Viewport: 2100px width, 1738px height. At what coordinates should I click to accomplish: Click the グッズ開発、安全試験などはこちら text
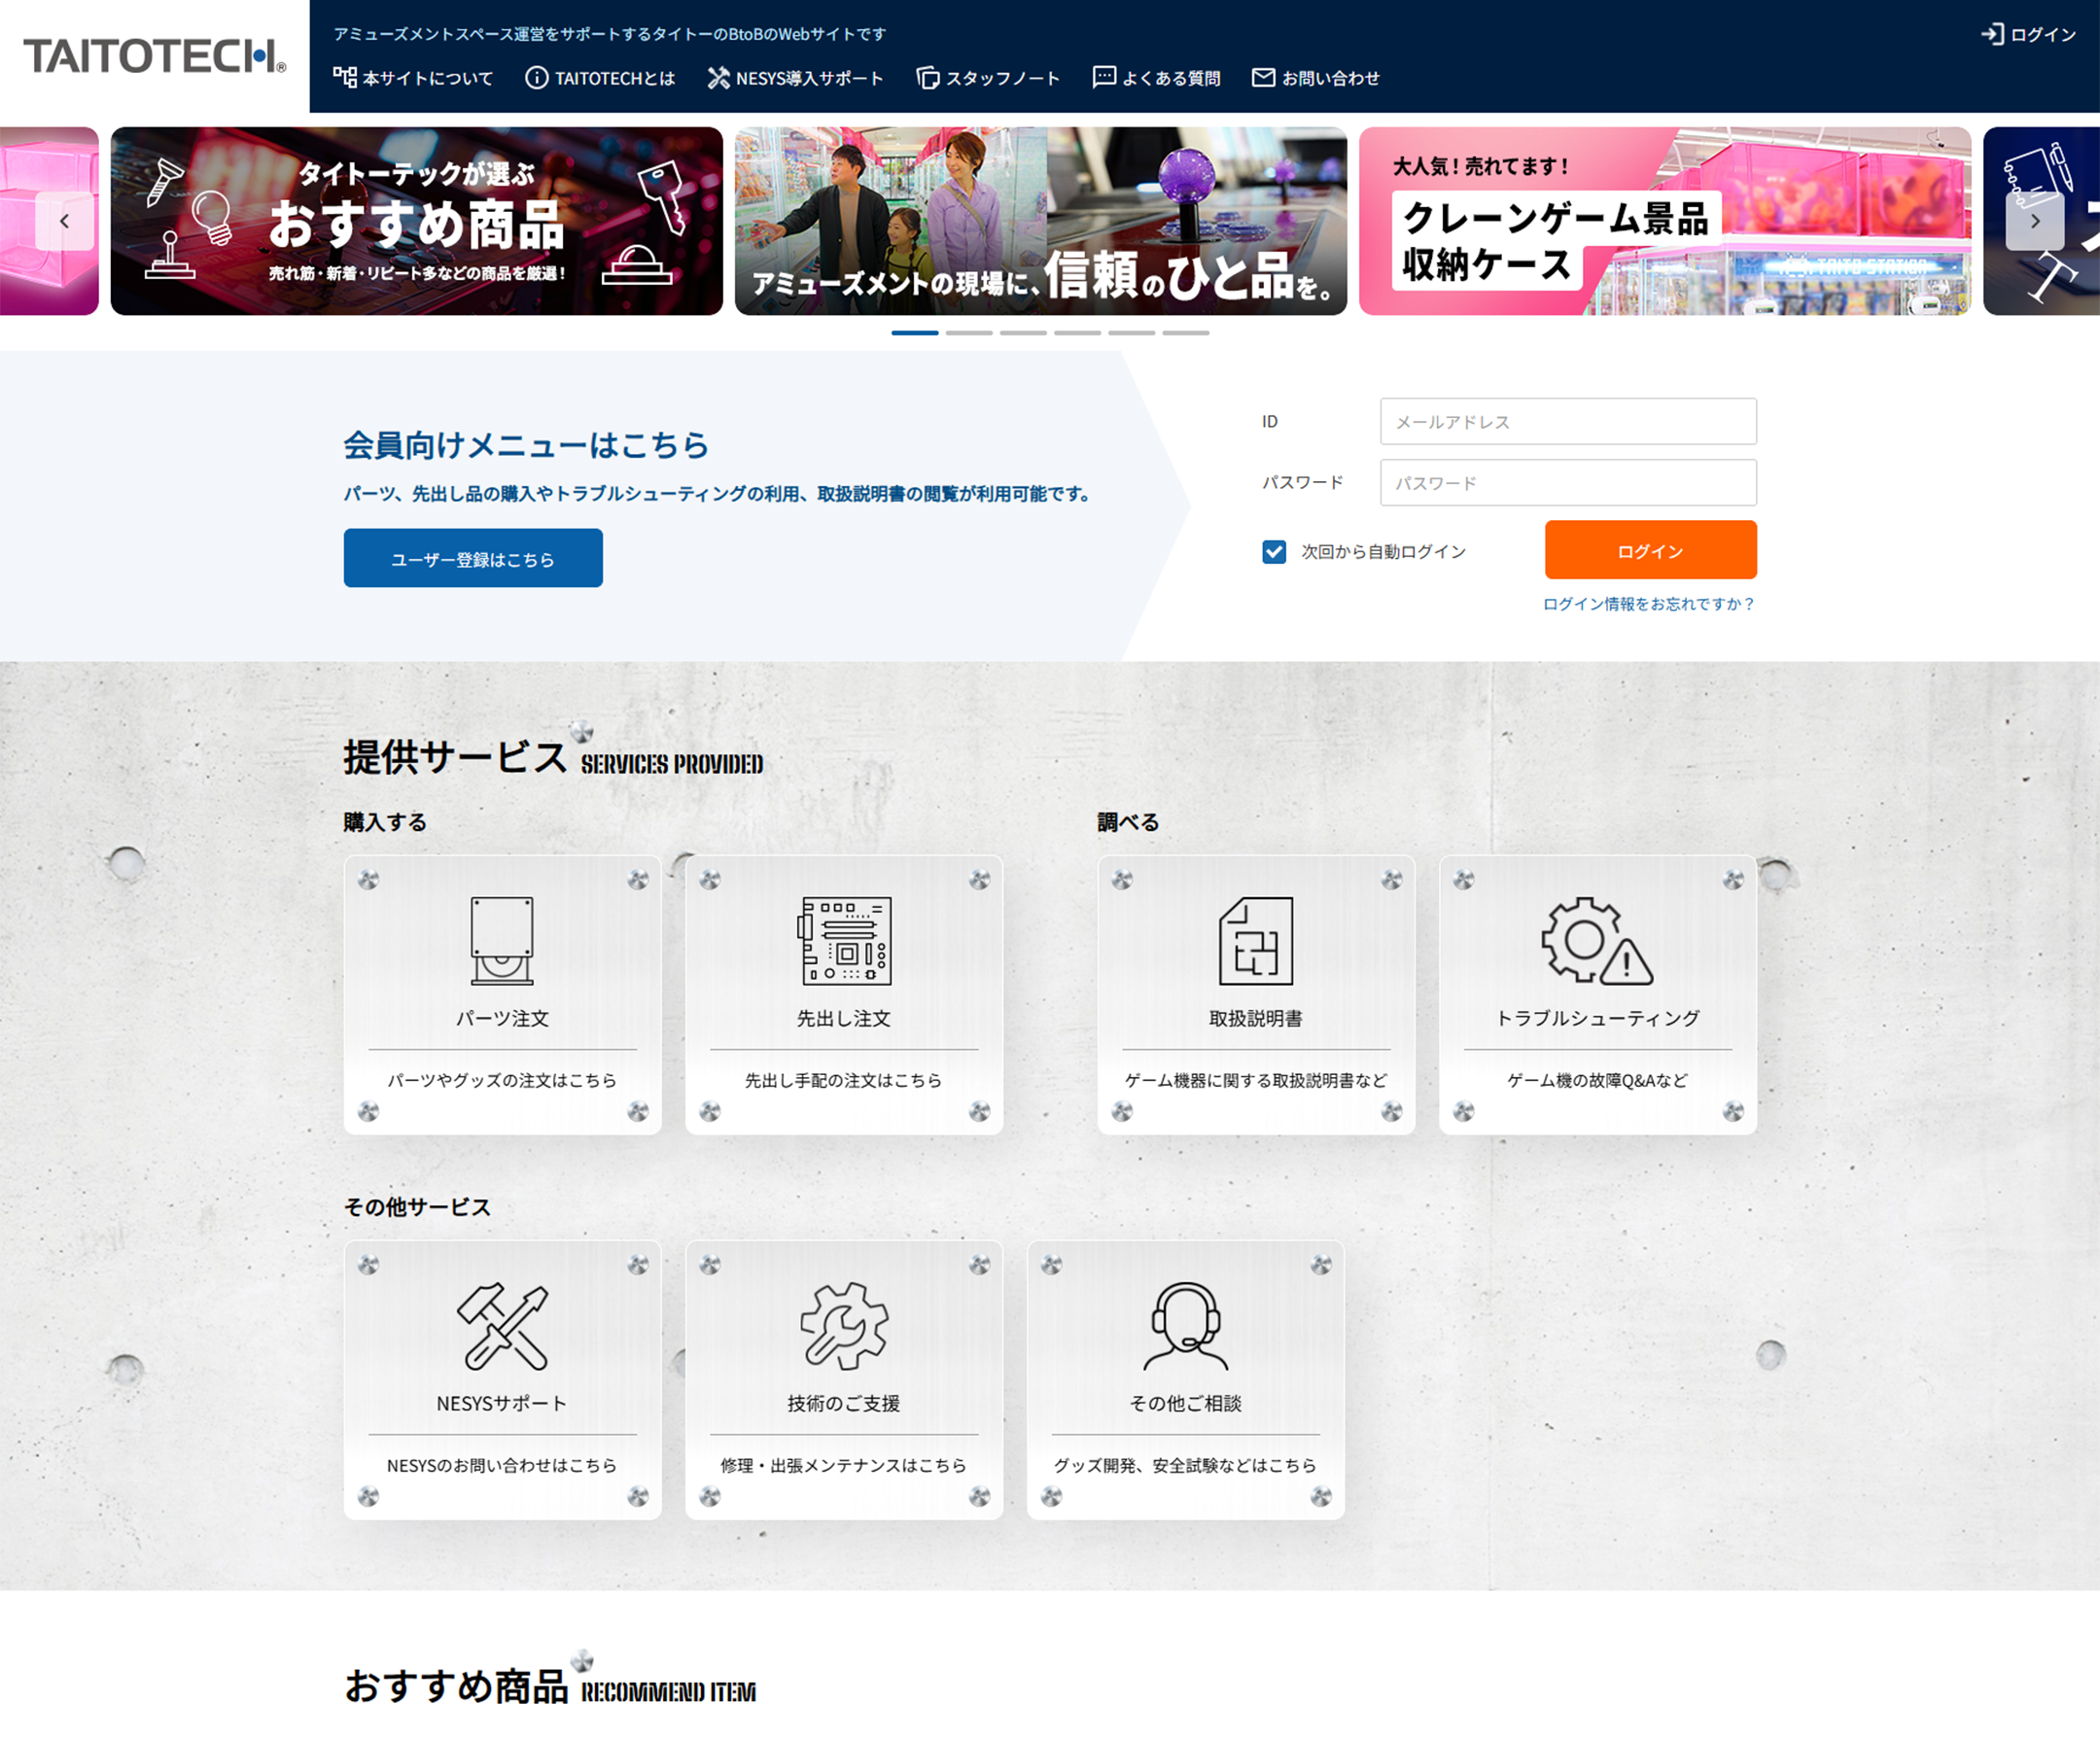click(1186, 1465)
